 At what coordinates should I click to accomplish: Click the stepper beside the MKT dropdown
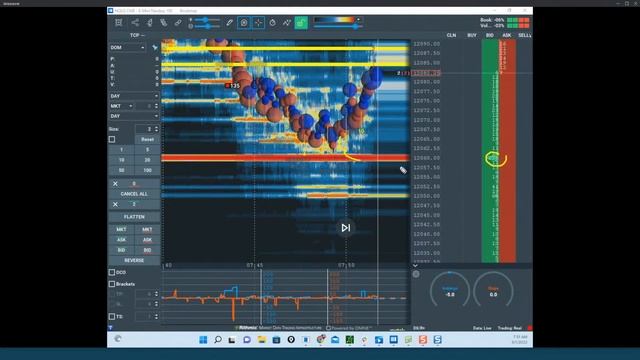[156, 106]
